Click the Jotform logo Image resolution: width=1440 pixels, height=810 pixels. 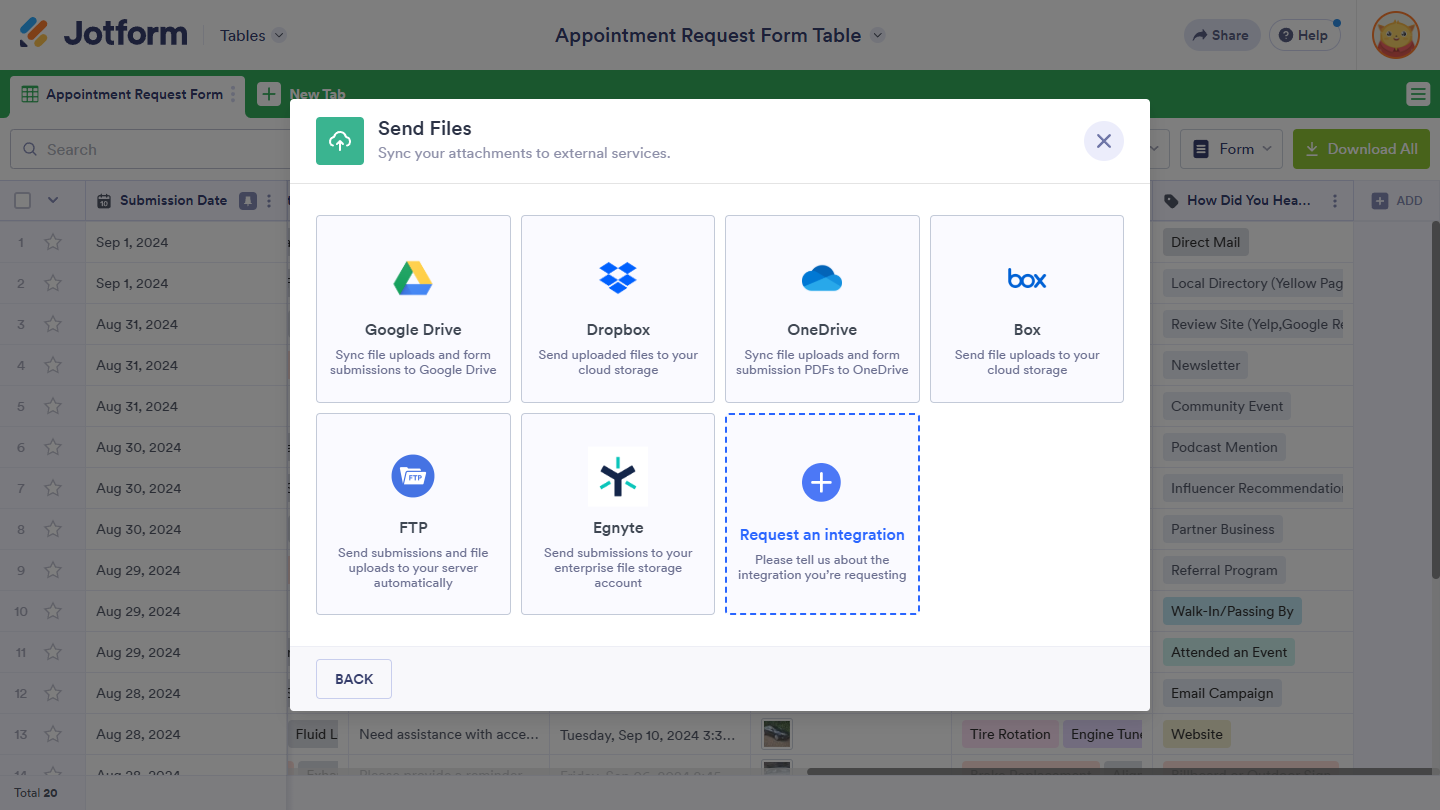103,33
